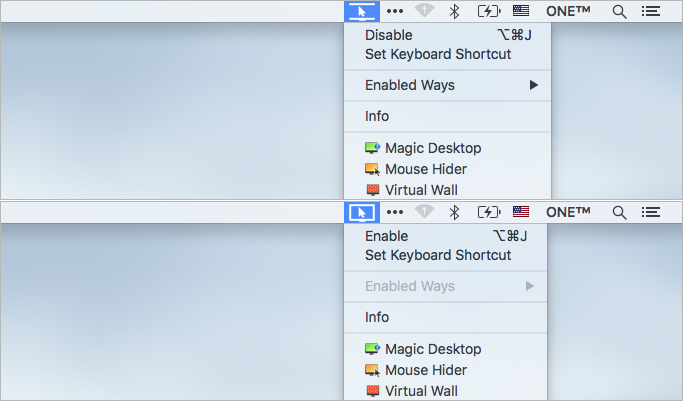Click Magic Desktop label in bottom menu
Image resolution: width=683 pixels, height=401 pixels.
(x=433, y=350)
